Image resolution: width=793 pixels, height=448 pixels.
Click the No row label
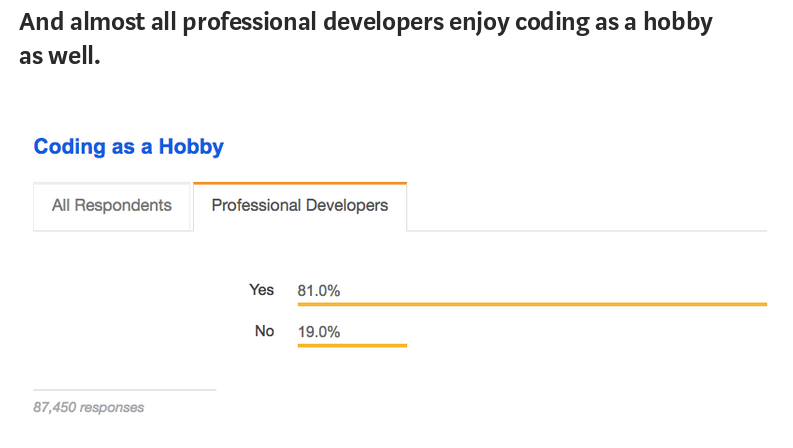(x=265, y=331)
